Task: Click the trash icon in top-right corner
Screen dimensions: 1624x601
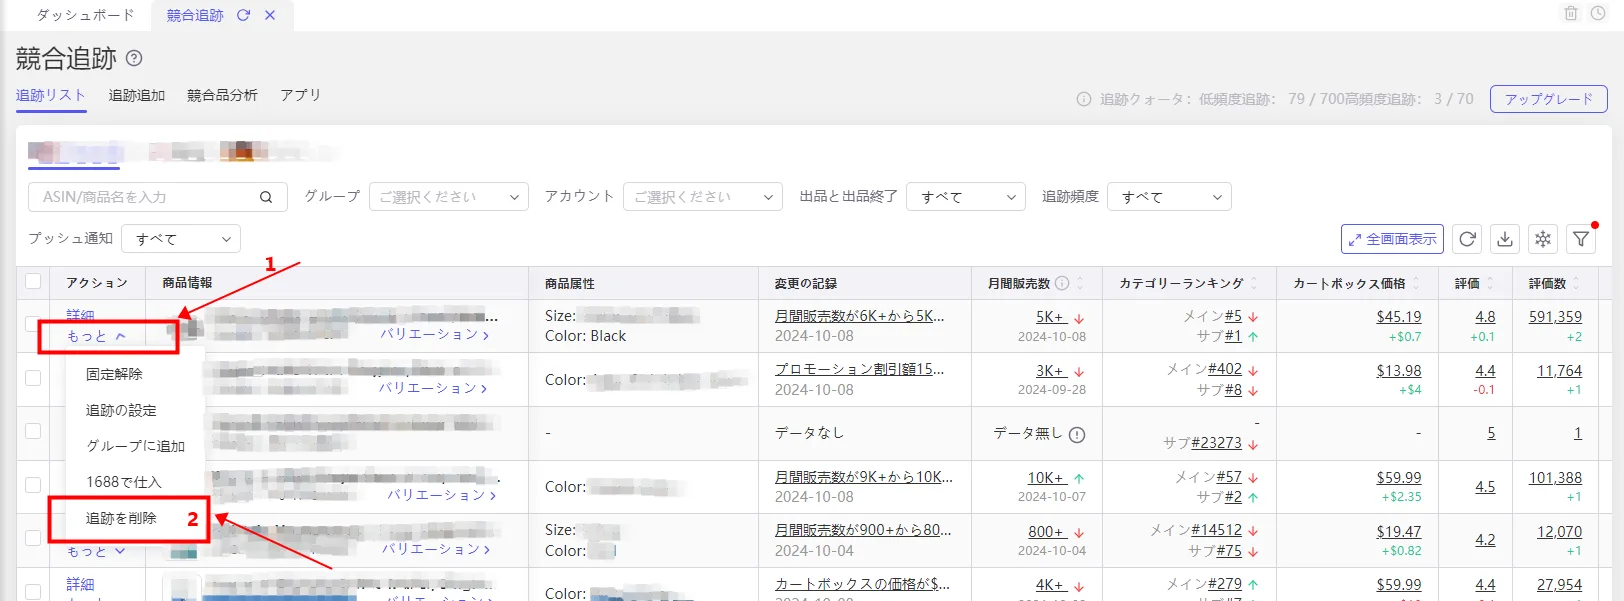Action: tap(1571, 13)
